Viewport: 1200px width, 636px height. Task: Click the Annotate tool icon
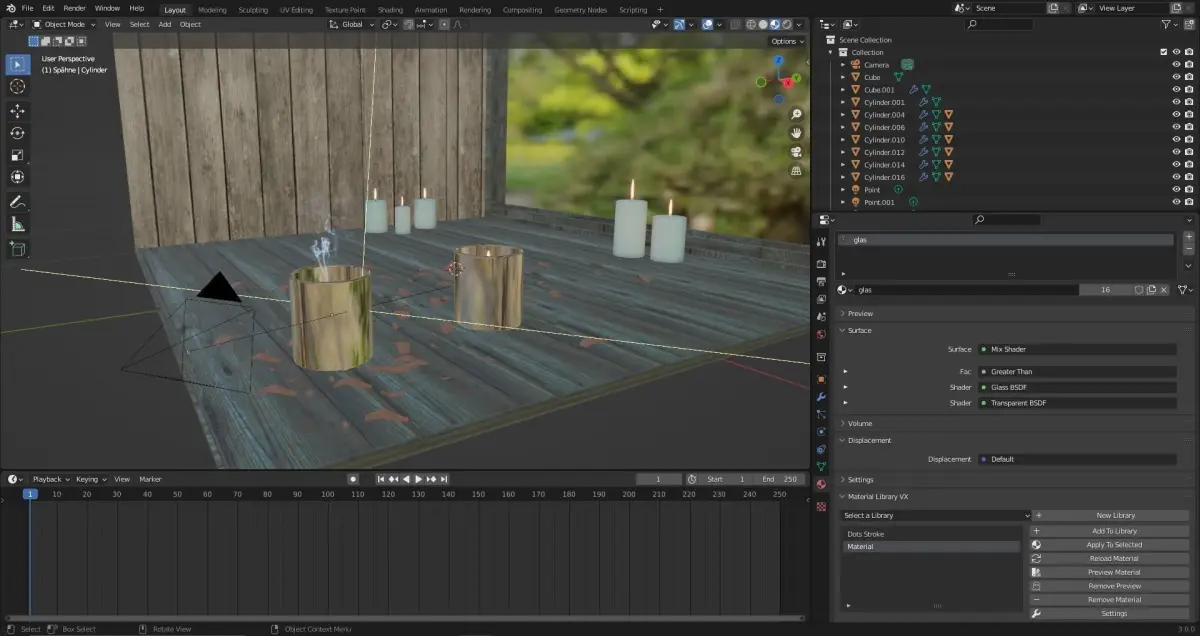point(18,202)
